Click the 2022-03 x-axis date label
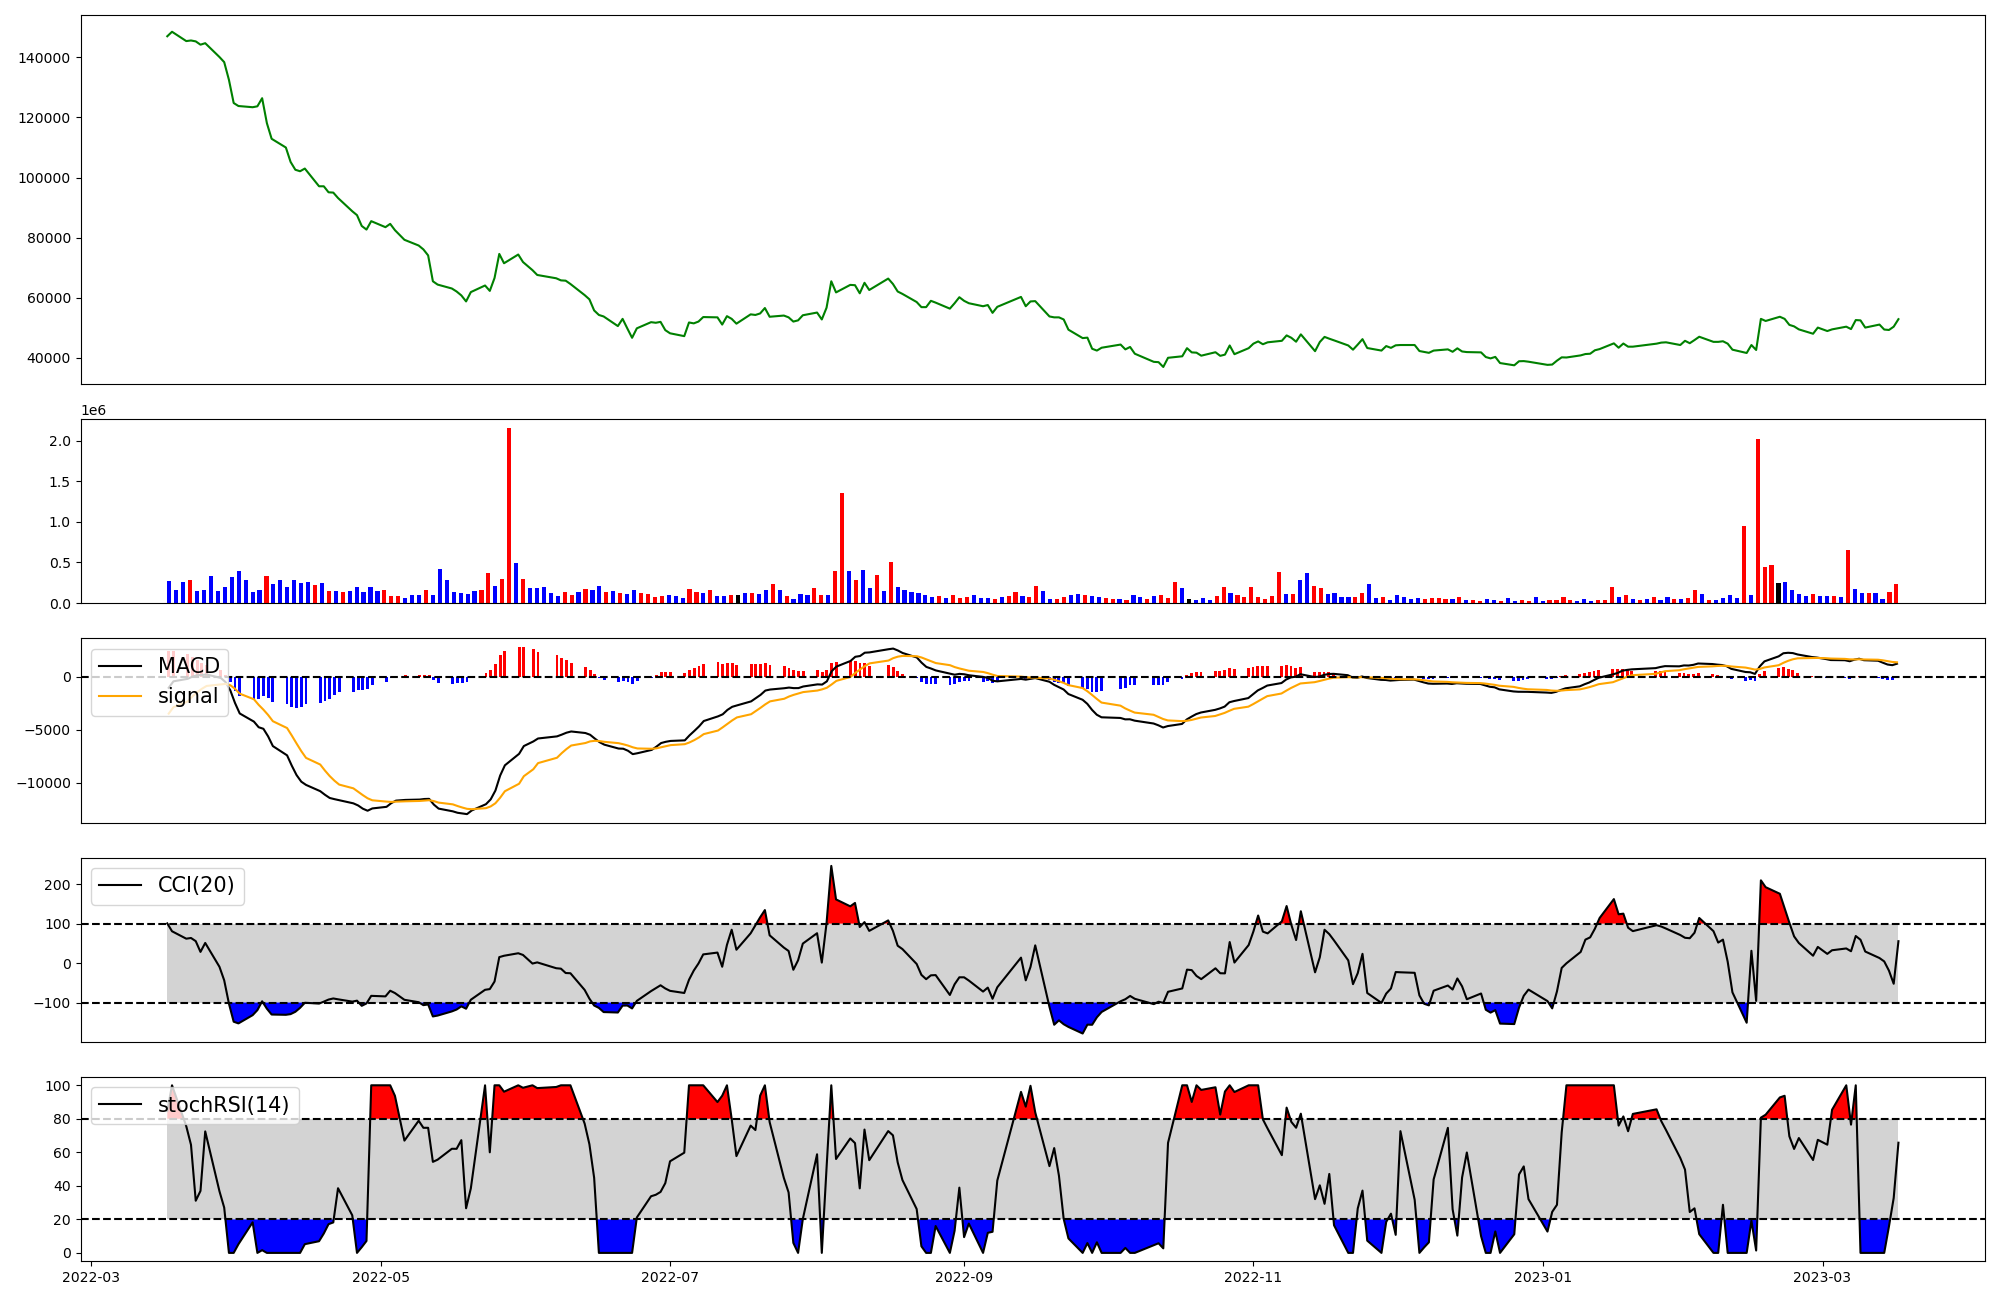The height and width of the screenshot is (1300, 2000). [x=91, y=1277]
